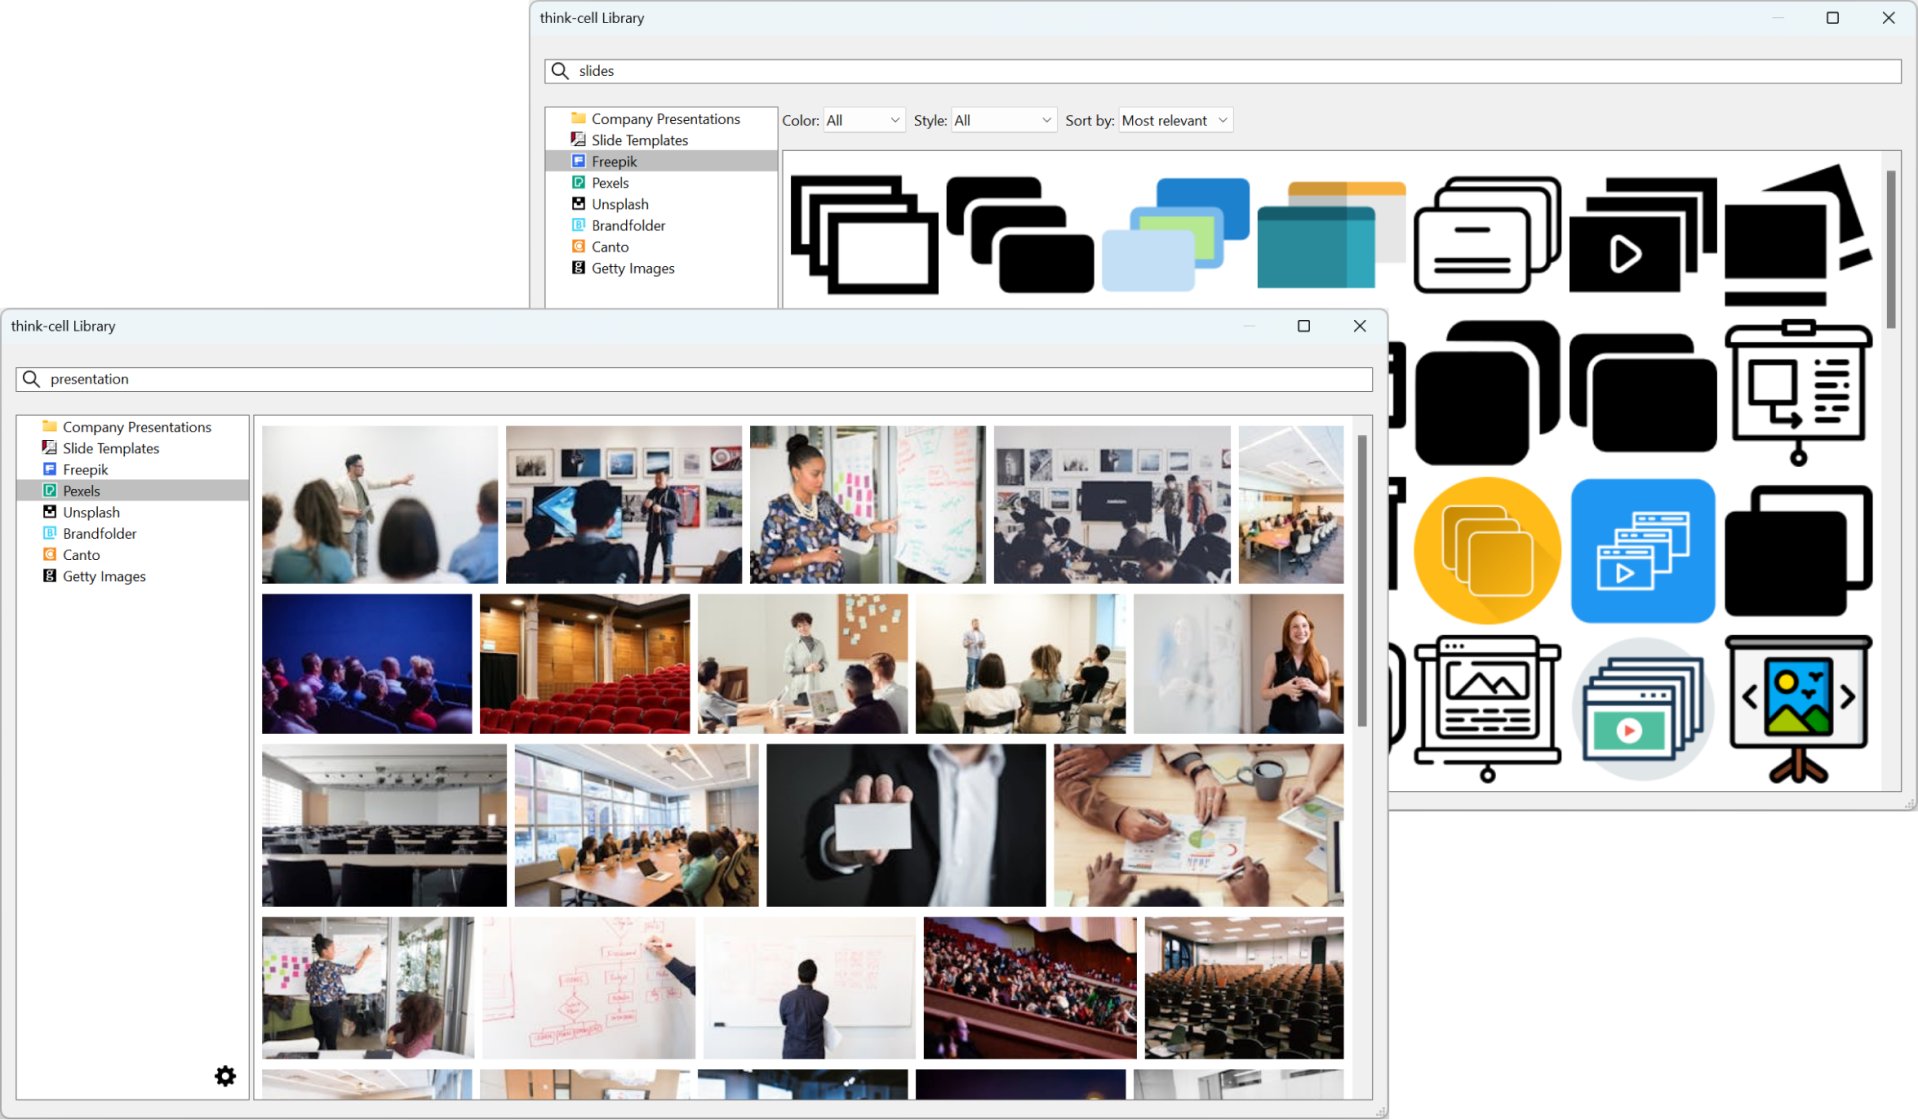The height and width of the screenshot is (1120, 1918).
Task: Select photo of empty lecture hall desks
Action: point(1244,988)
